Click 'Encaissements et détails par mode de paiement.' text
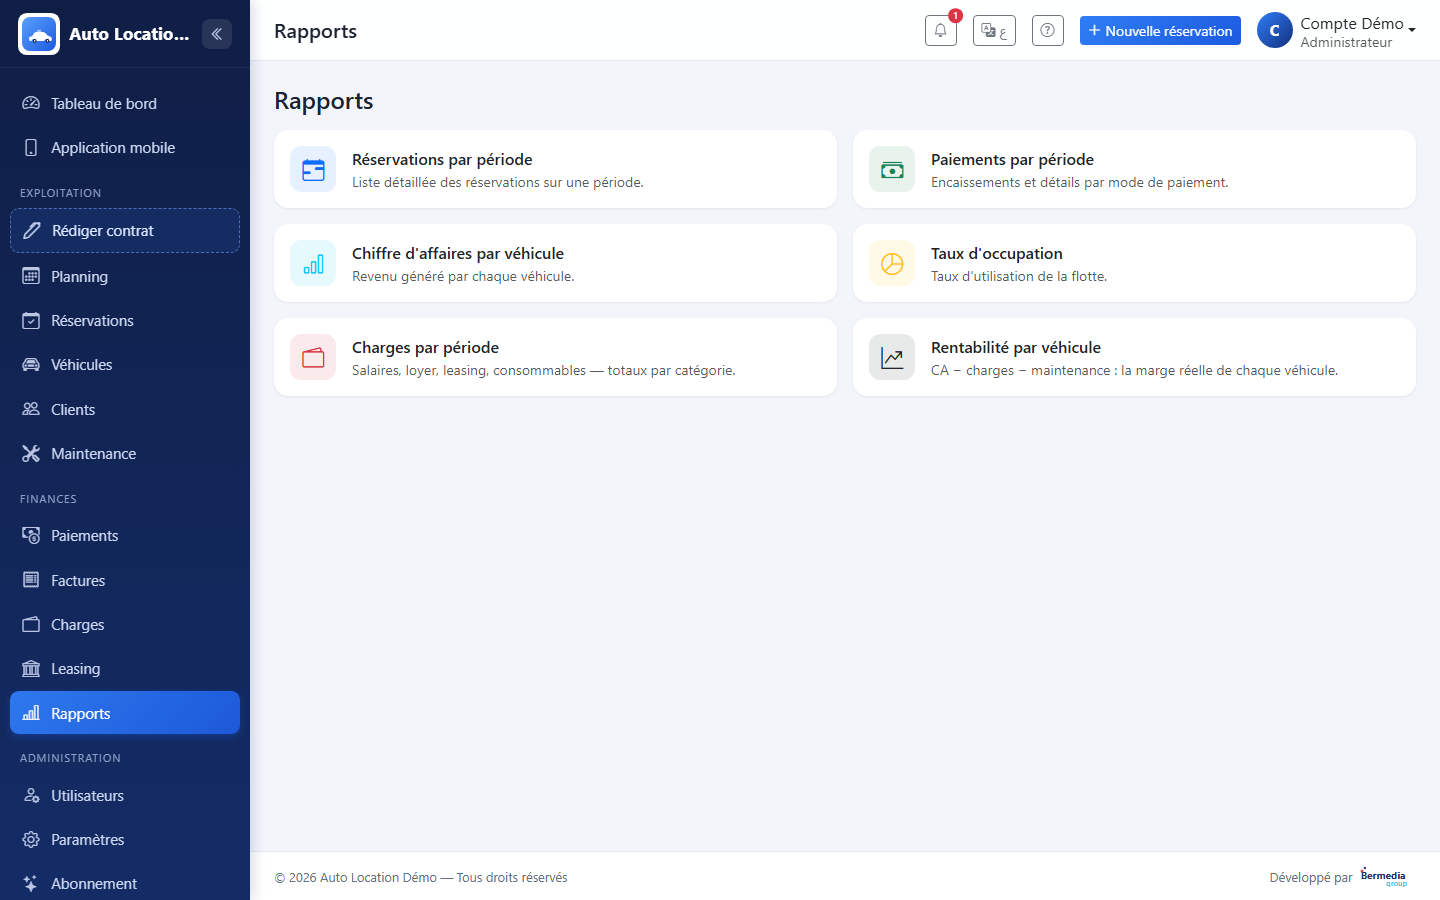This screenshot has height=900, width=1440. pyautogui.click(x=1080, y=182)
